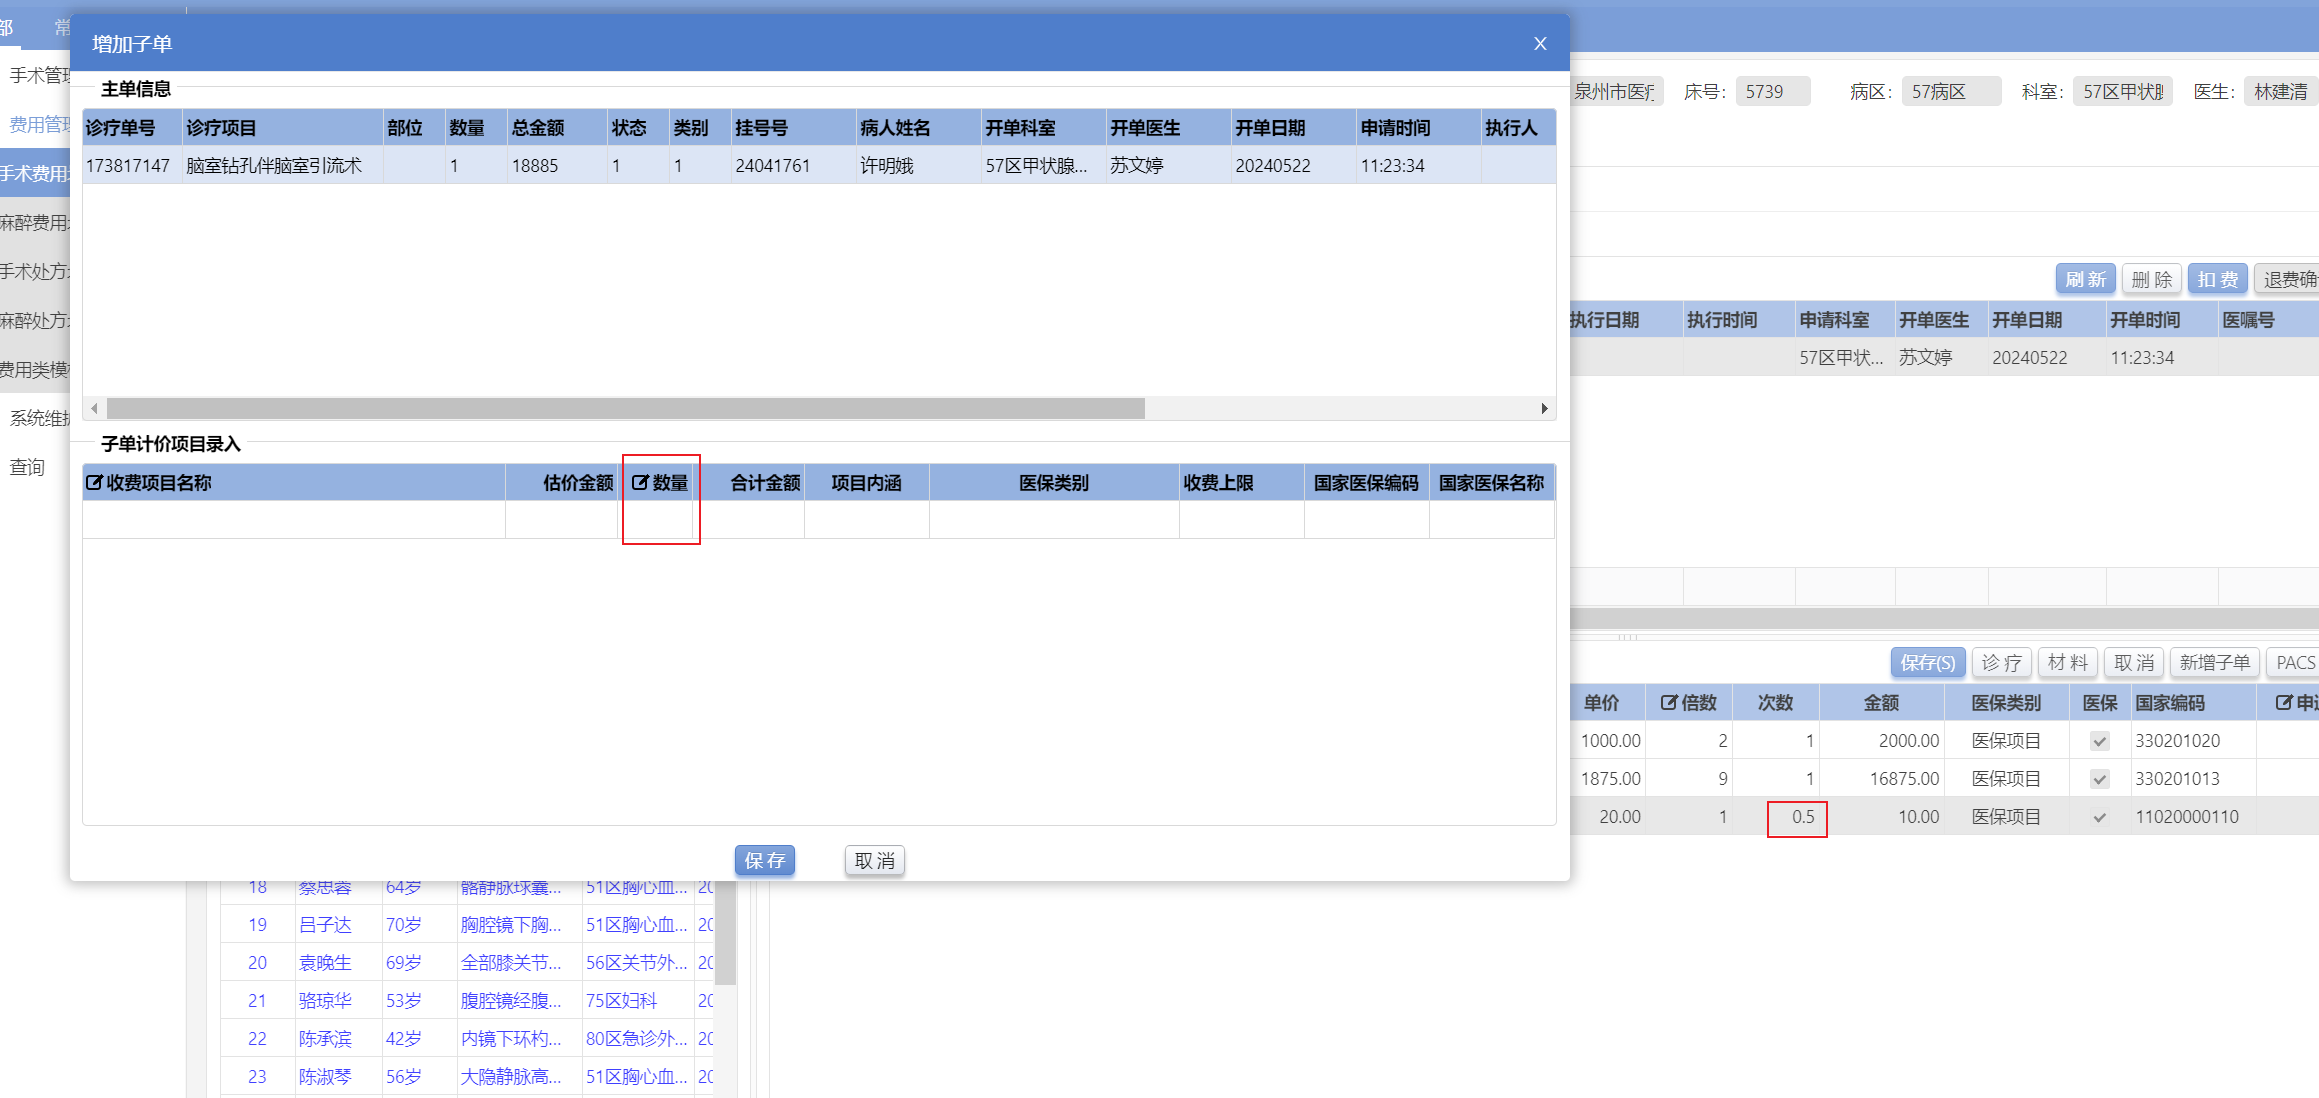Toggle 医保 checkbox for code 330201020
2319x1098 pixels.
[x=2099, y=741]
